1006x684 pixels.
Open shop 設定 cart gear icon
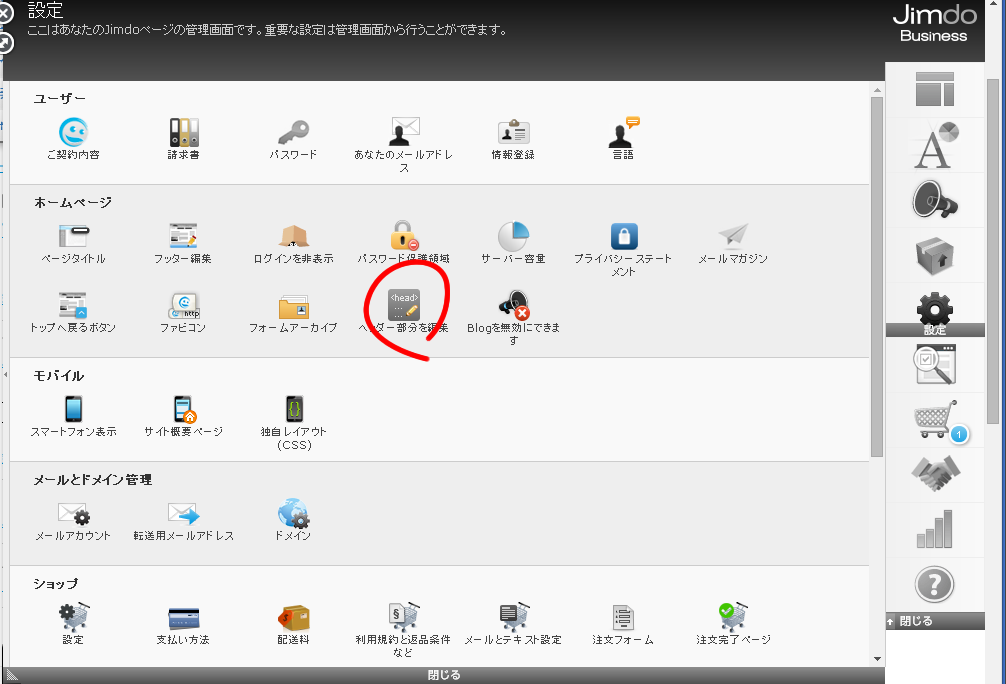click(x=73, y=617)
